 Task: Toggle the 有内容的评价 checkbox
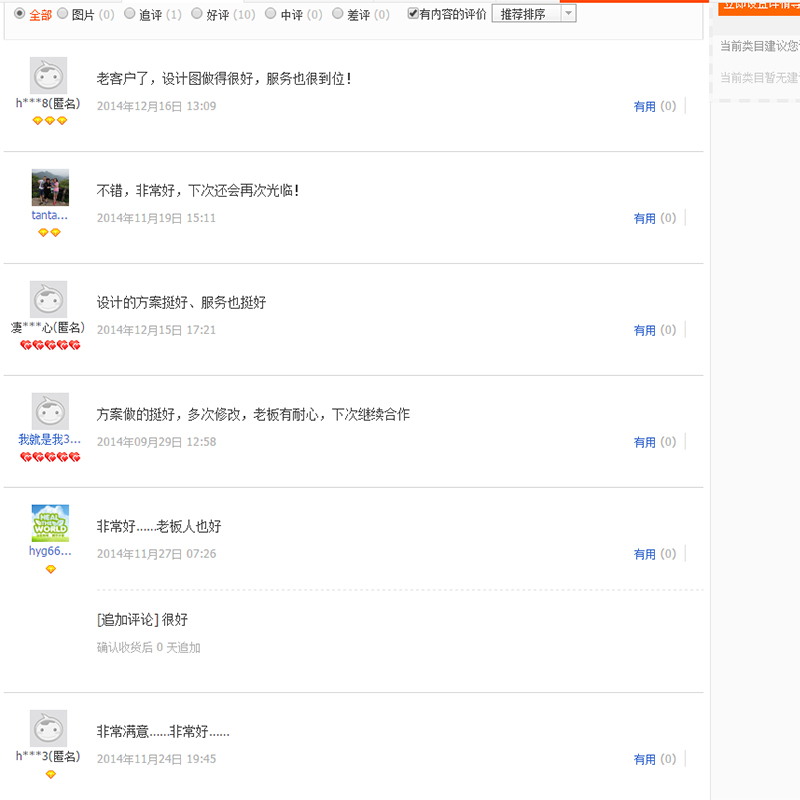pyautogui.click(x=413, y=13)
